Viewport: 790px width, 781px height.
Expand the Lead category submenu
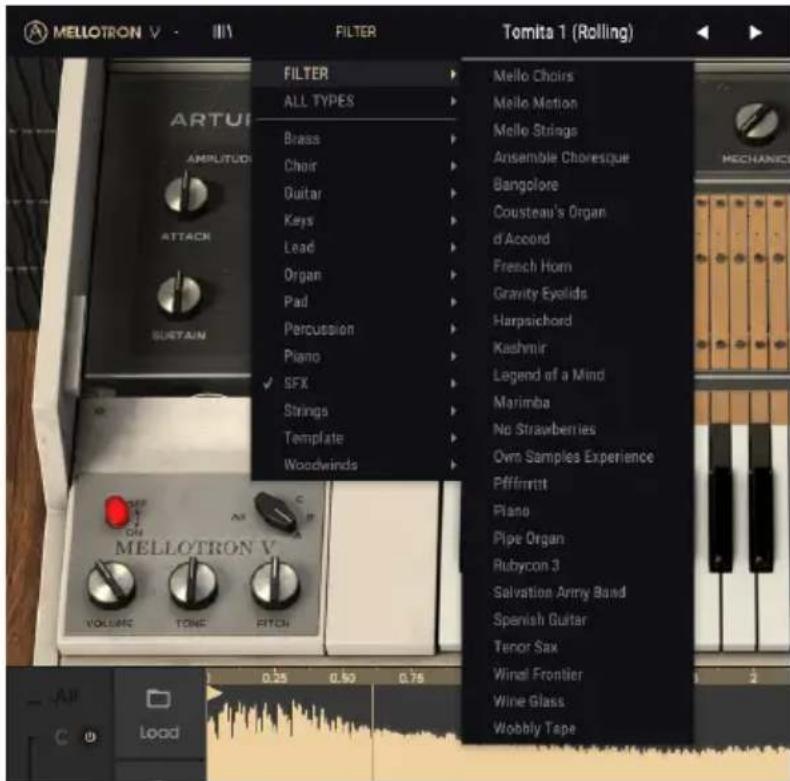pyautogui.click(x=356, y=247)
